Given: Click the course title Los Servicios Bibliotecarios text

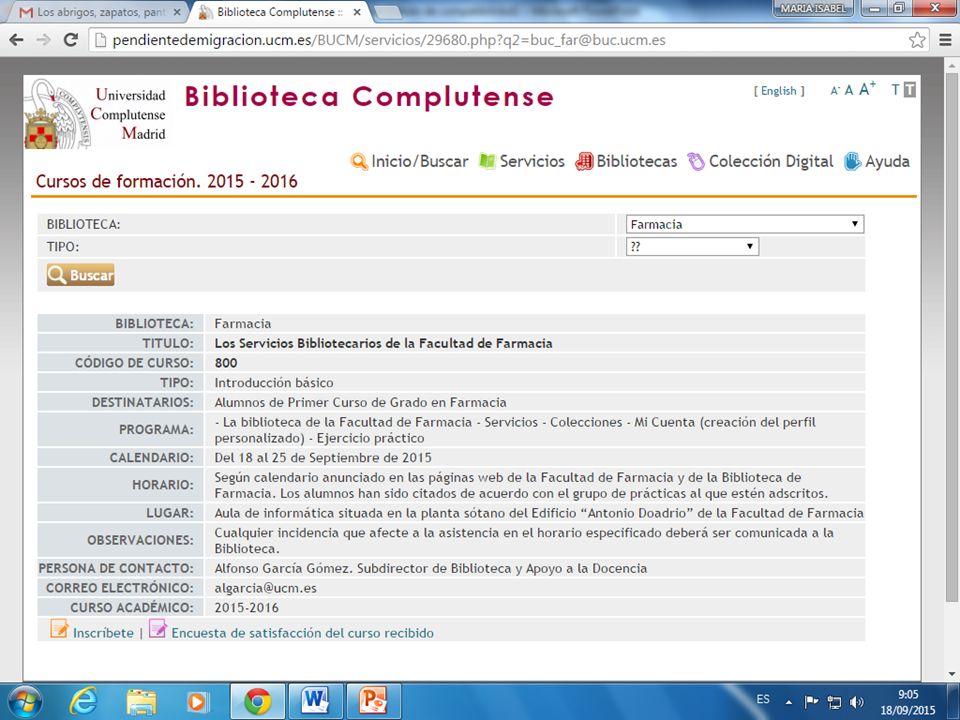Looking at the screenshot, I should [383, 343].
